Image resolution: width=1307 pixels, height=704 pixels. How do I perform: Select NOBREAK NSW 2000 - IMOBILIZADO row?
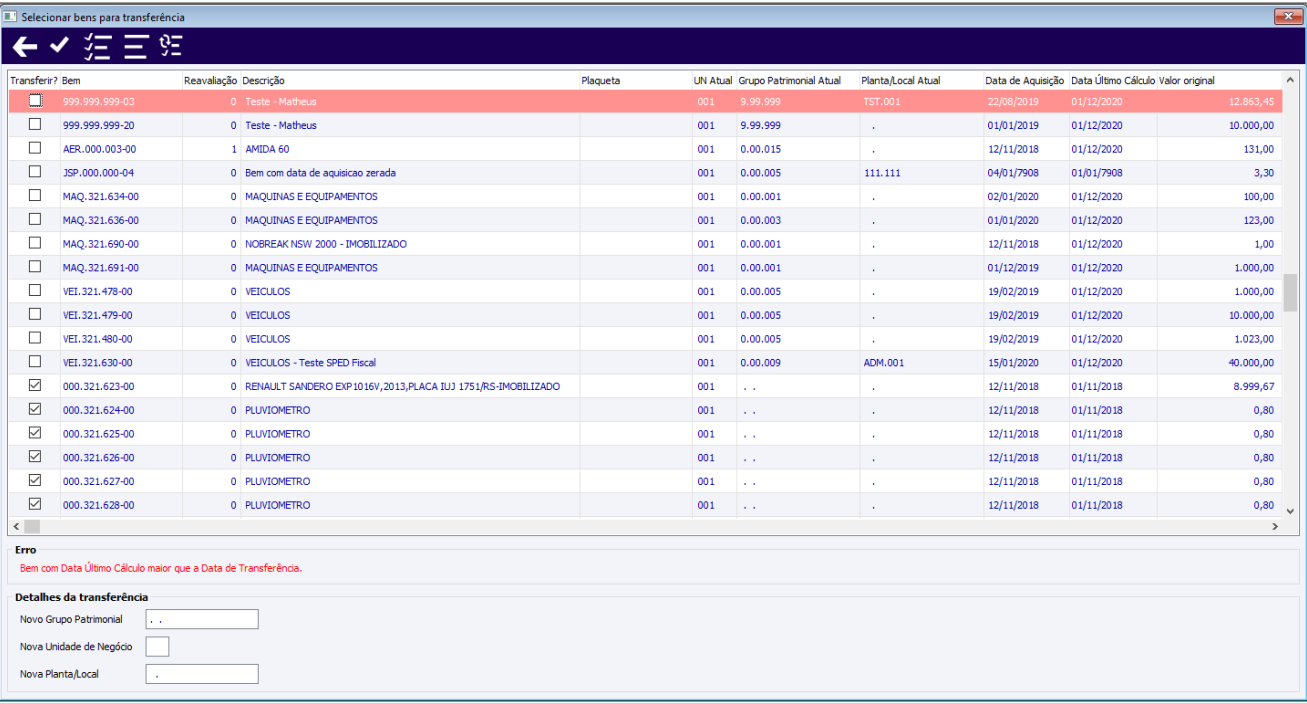tap(645, 244)
